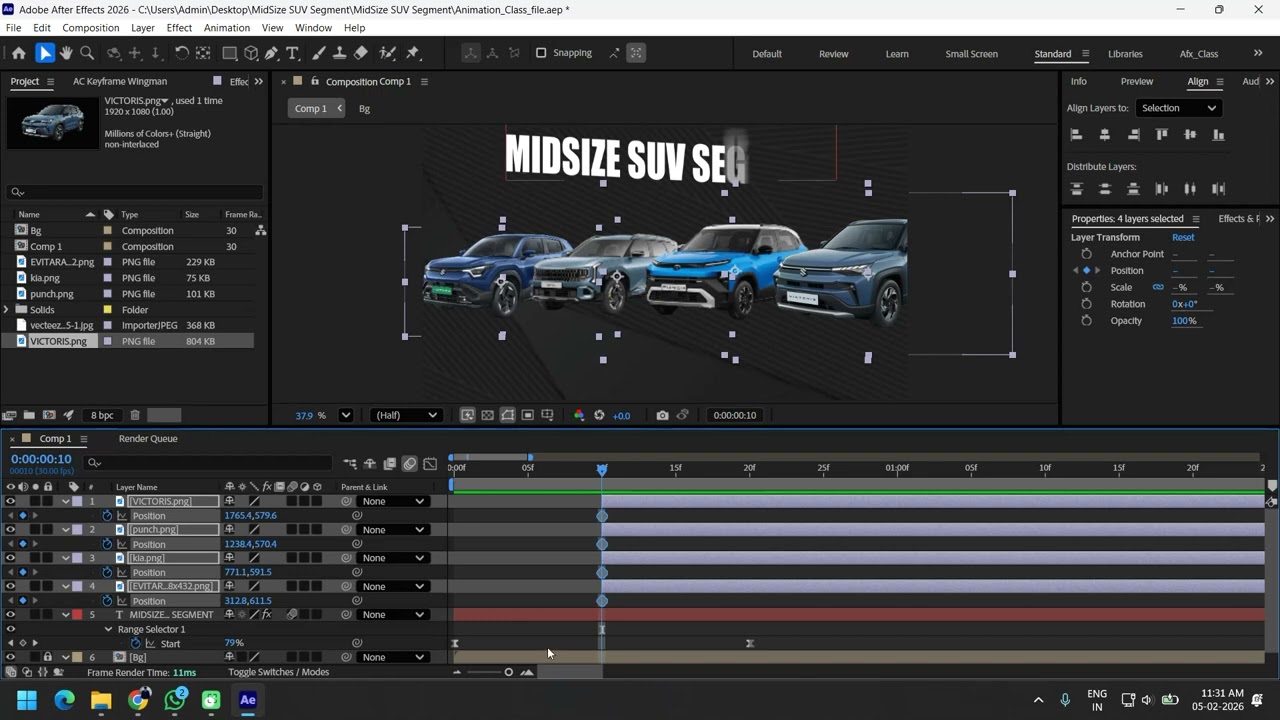Select the Puppet Pin tool
The width and height of the screenshot is (1280, 720).
point(413,53)
